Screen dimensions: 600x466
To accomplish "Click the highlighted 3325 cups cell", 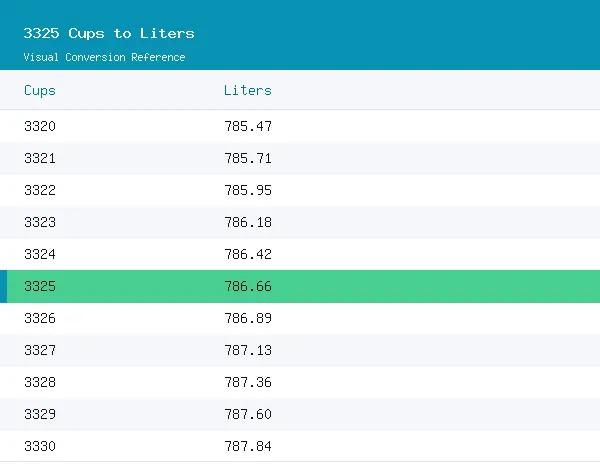I will click(x=40, y=286).
